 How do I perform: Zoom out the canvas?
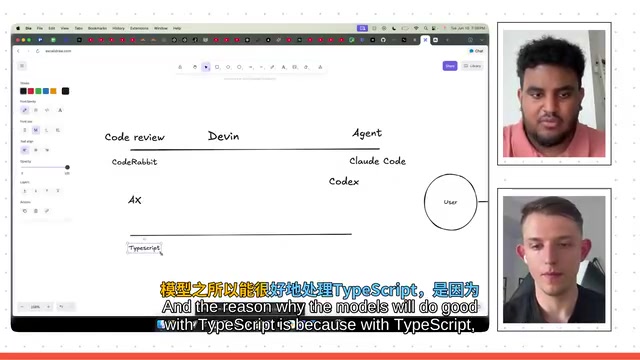(x=22, y=307)
